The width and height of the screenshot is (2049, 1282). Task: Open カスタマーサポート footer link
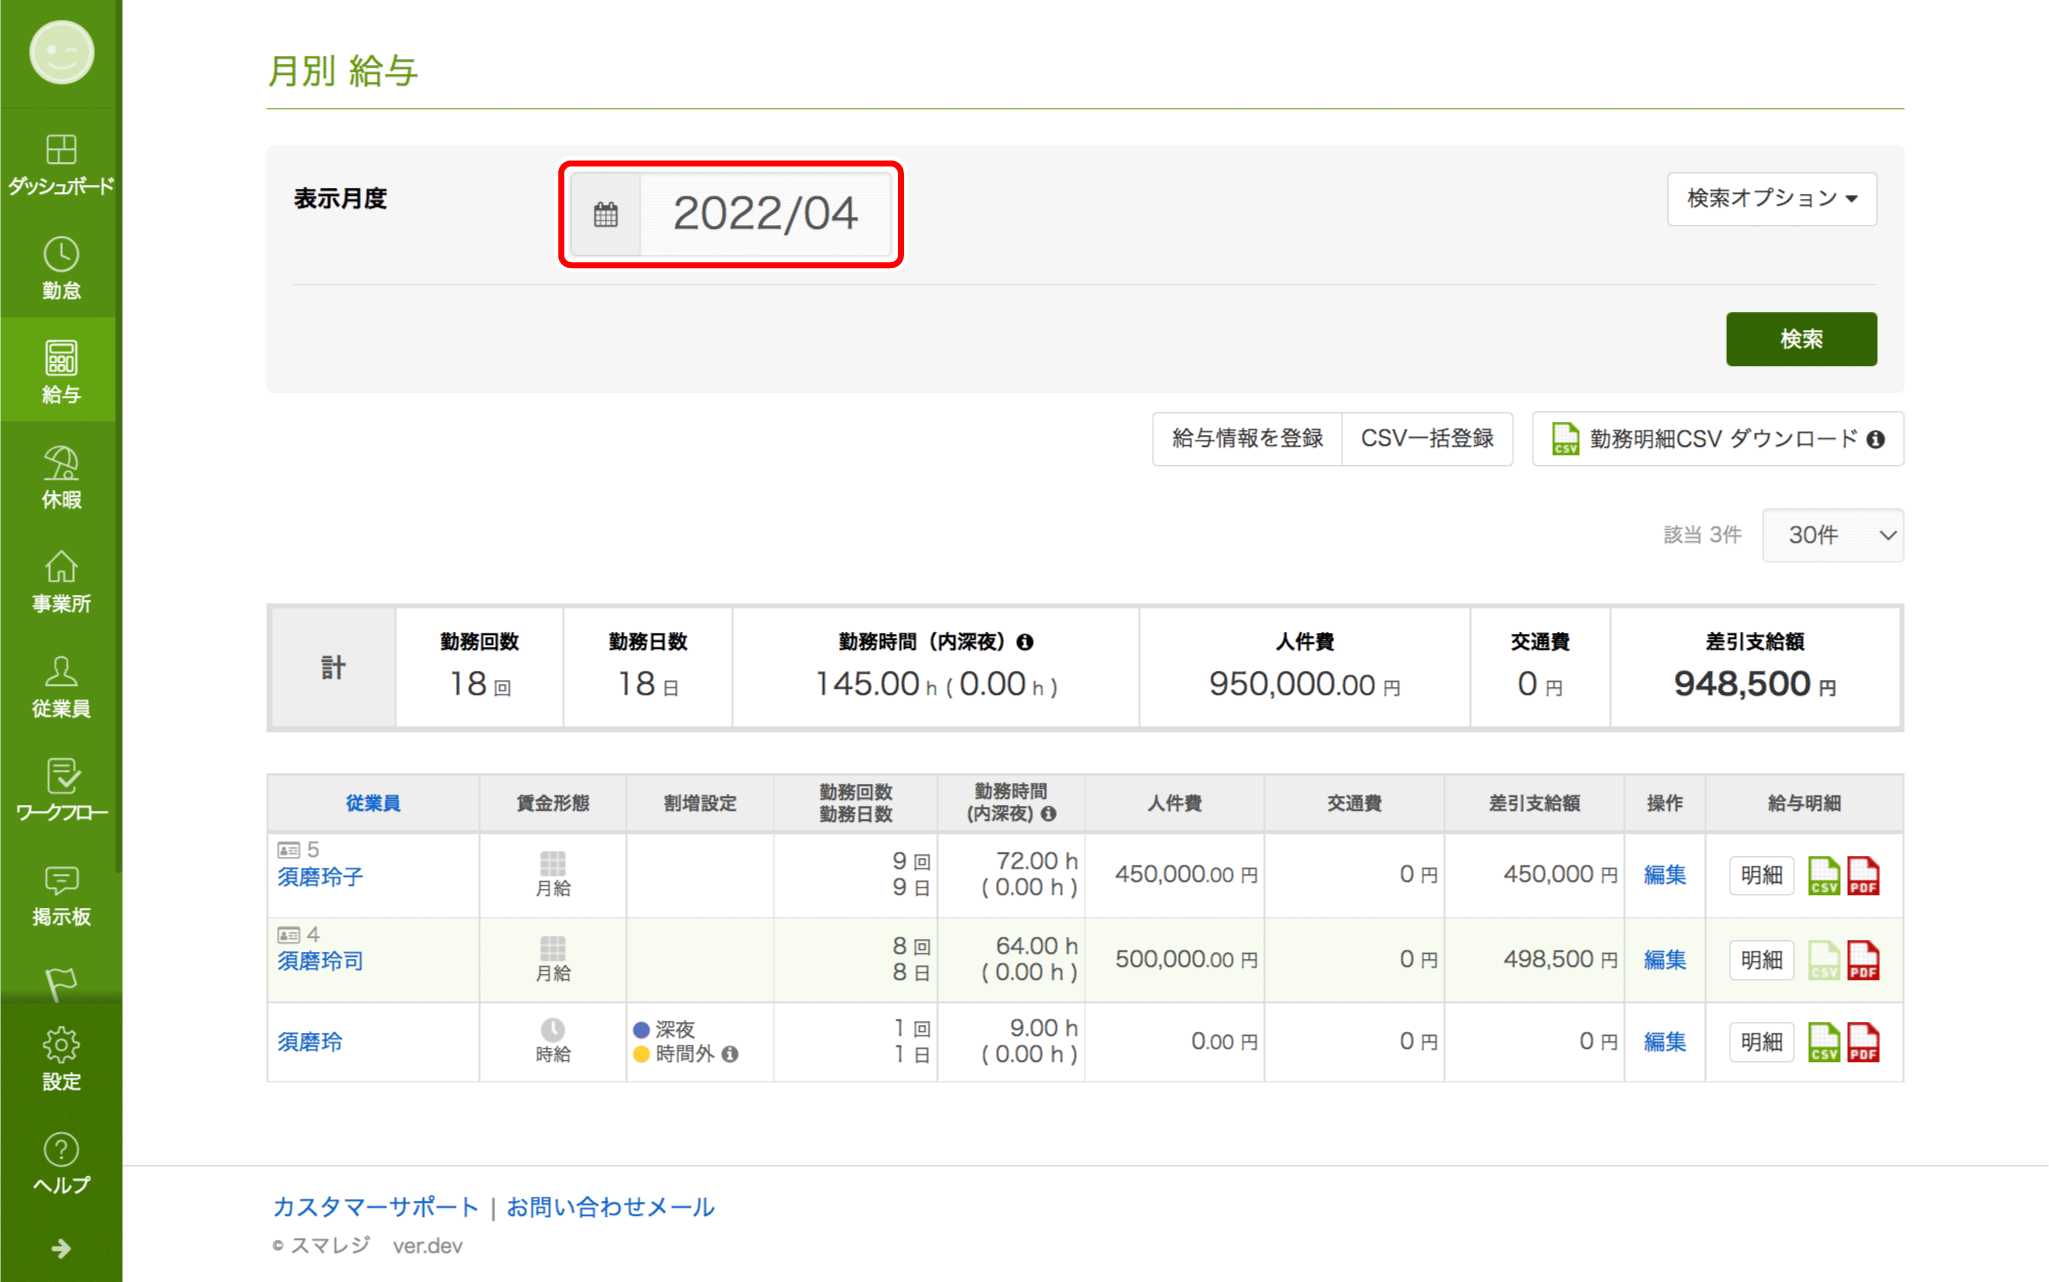(376, 1207)
